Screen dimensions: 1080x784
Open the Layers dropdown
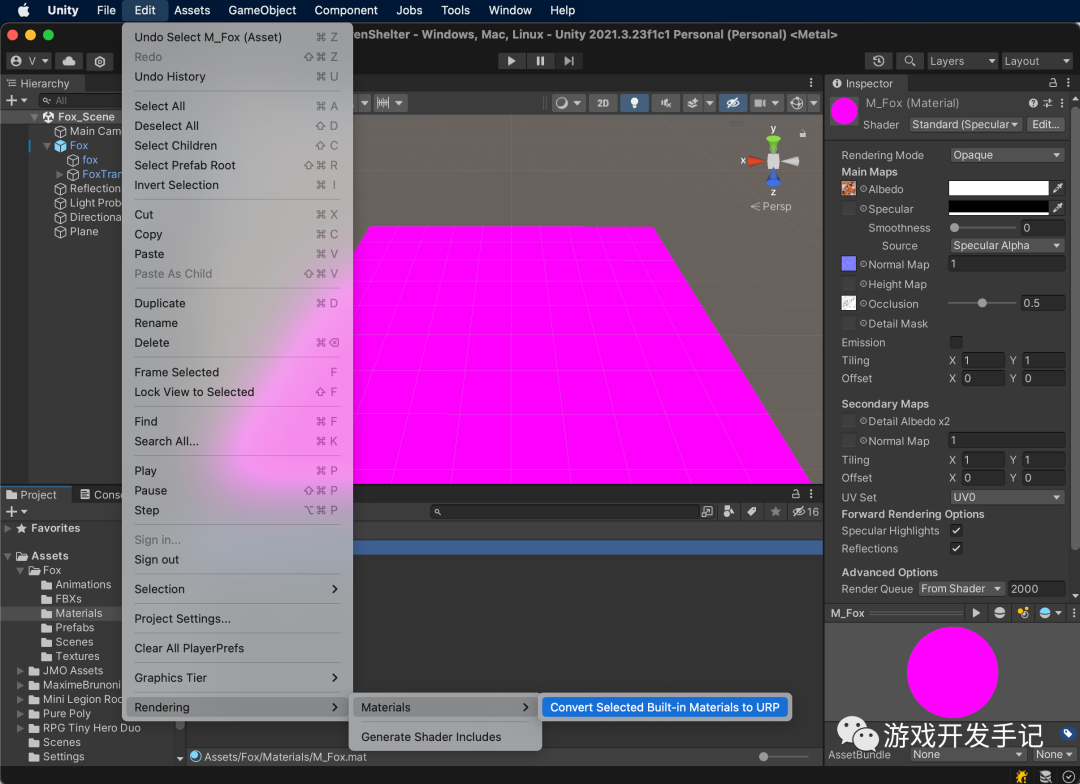pyautogui.click(x=962, y=61)
